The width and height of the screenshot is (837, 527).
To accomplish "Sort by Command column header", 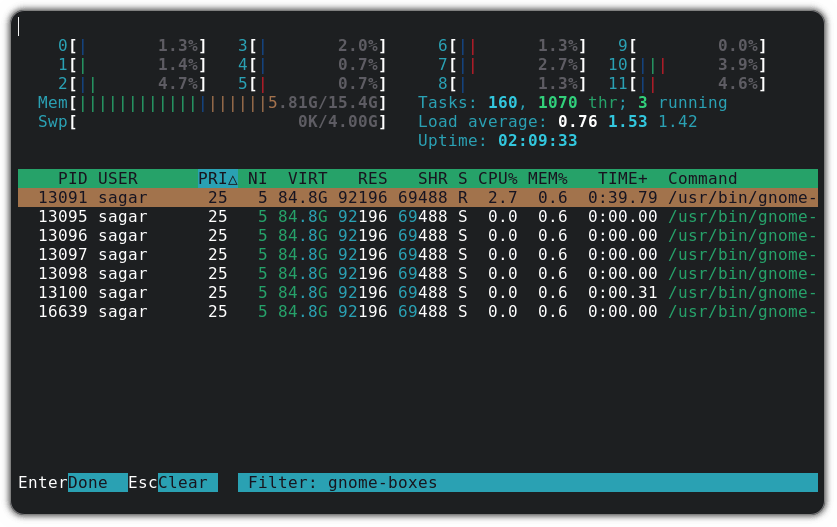I will click(702, 178).
